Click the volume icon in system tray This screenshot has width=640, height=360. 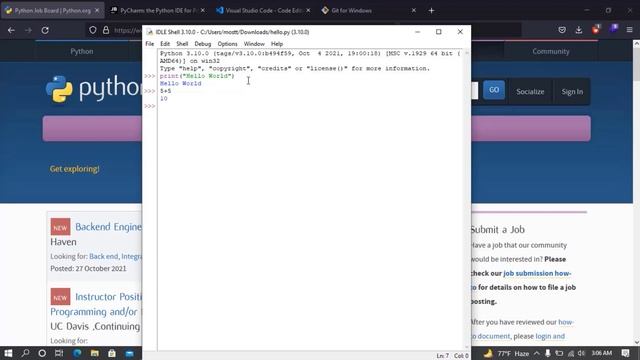(582, 353)
